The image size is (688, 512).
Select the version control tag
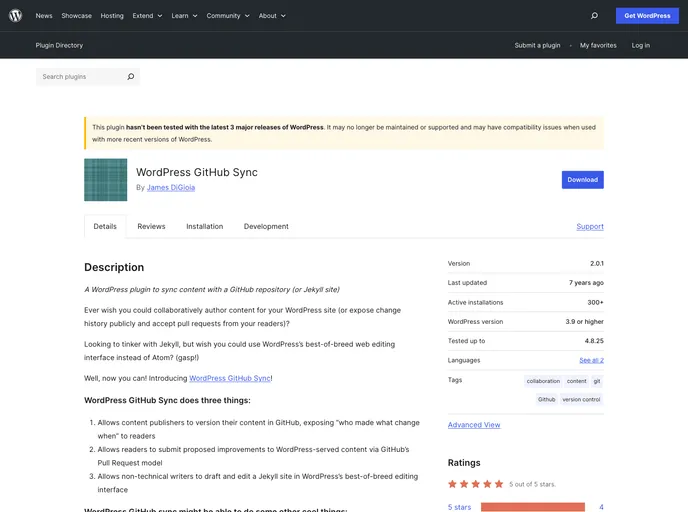click(x=581, y=399)
